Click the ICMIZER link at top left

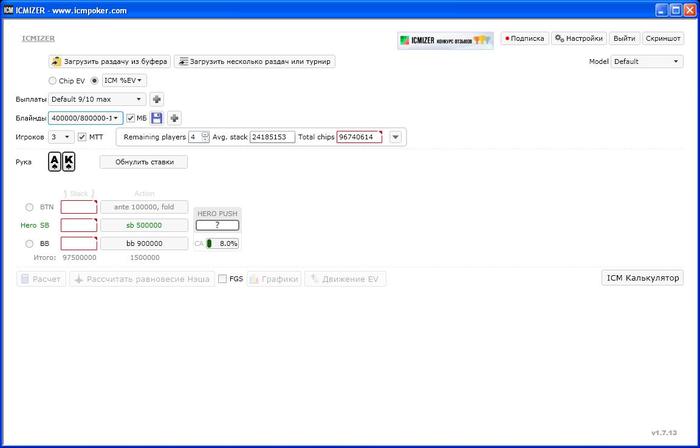38,39
